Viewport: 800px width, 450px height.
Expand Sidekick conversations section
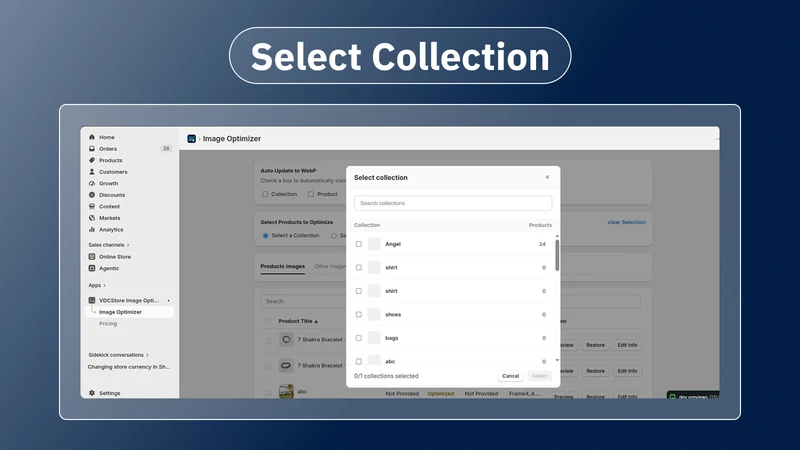(x=118, y=355)
